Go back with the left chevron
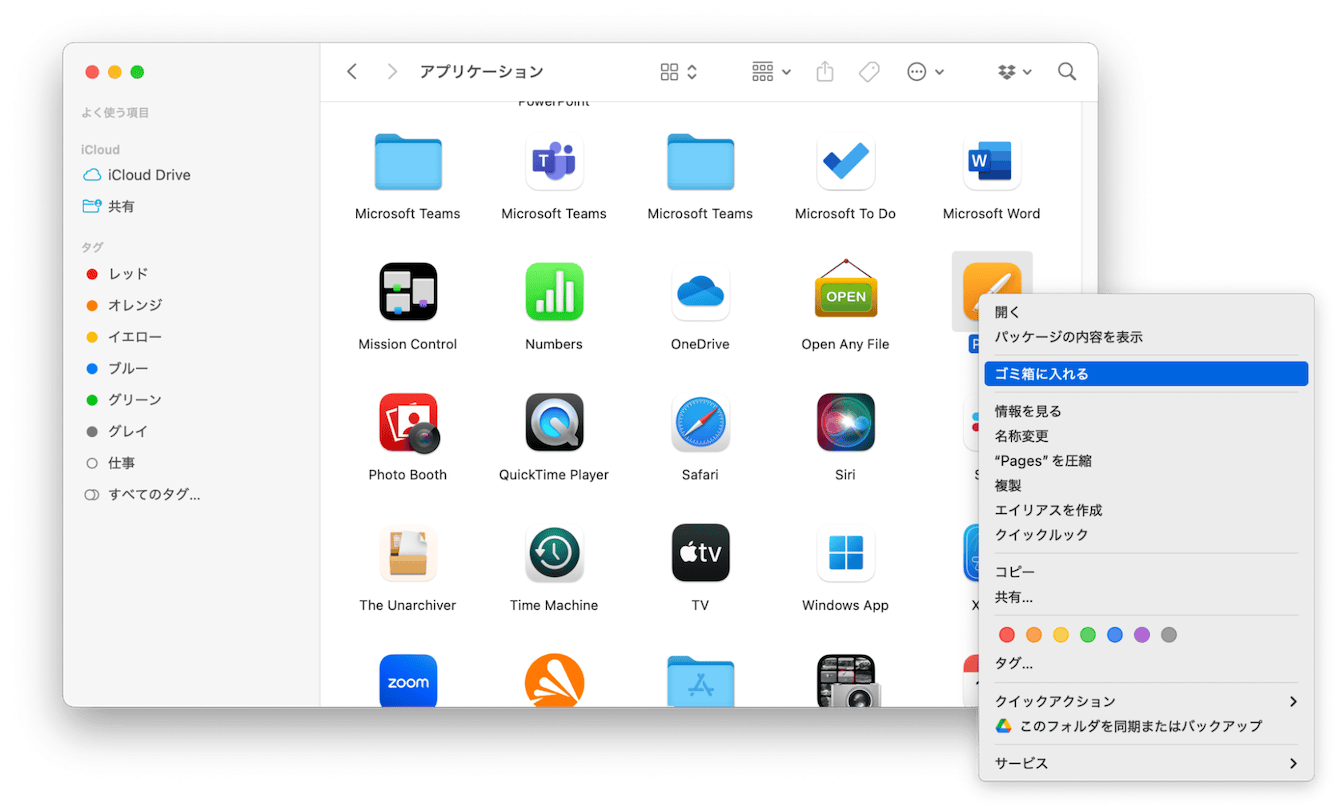This screenshot has width=1340, height=812. click(352, 72)
